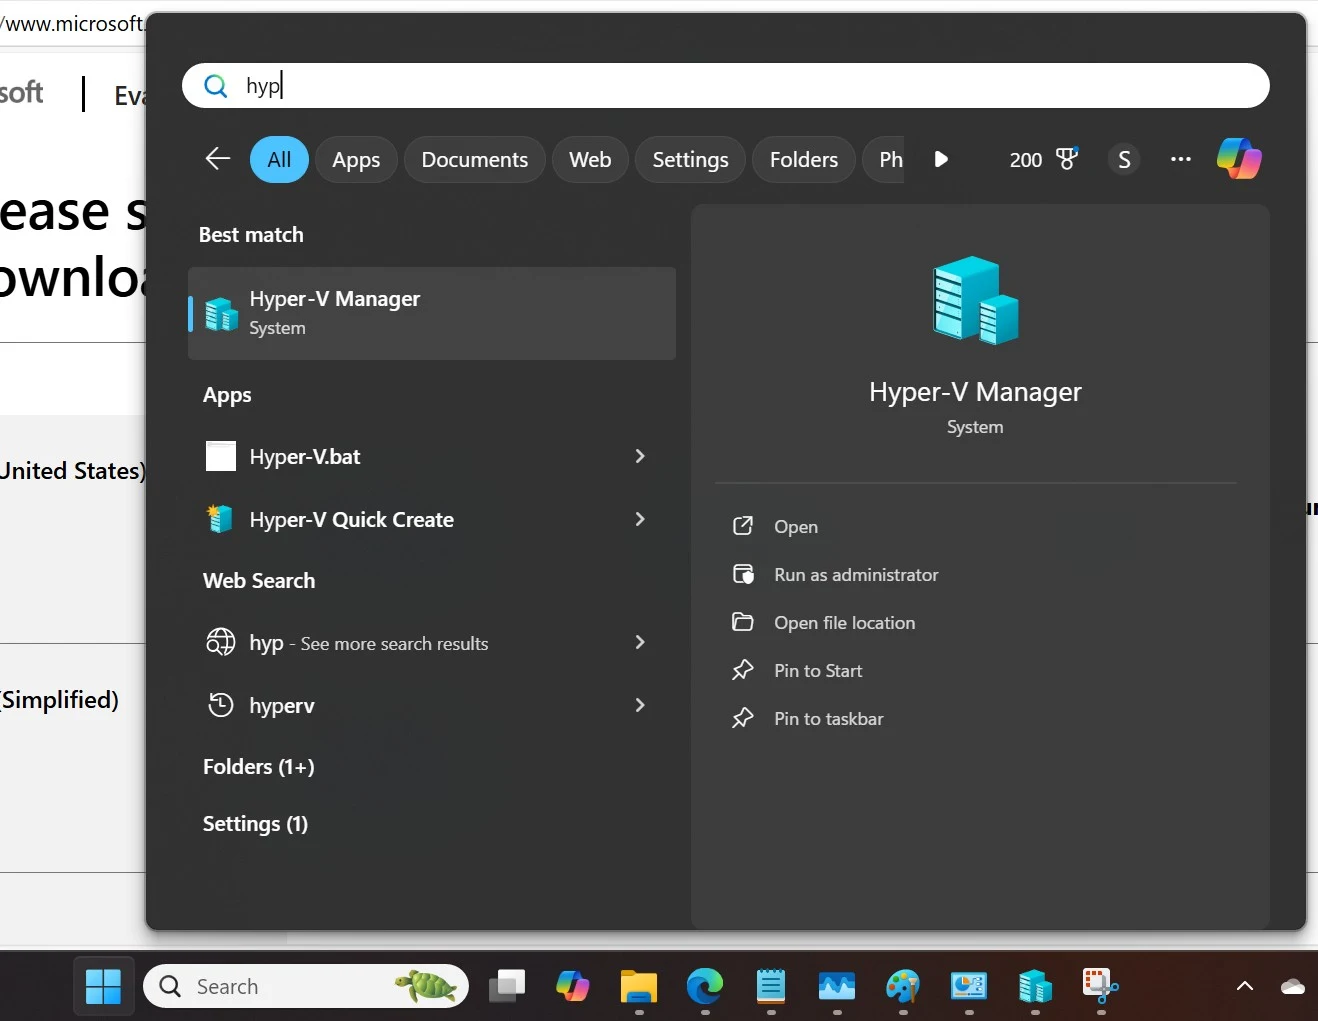Open the blue wave chart taskbar app
The width and height of the screenshot is (1318, 1021).
pos(837,987)
